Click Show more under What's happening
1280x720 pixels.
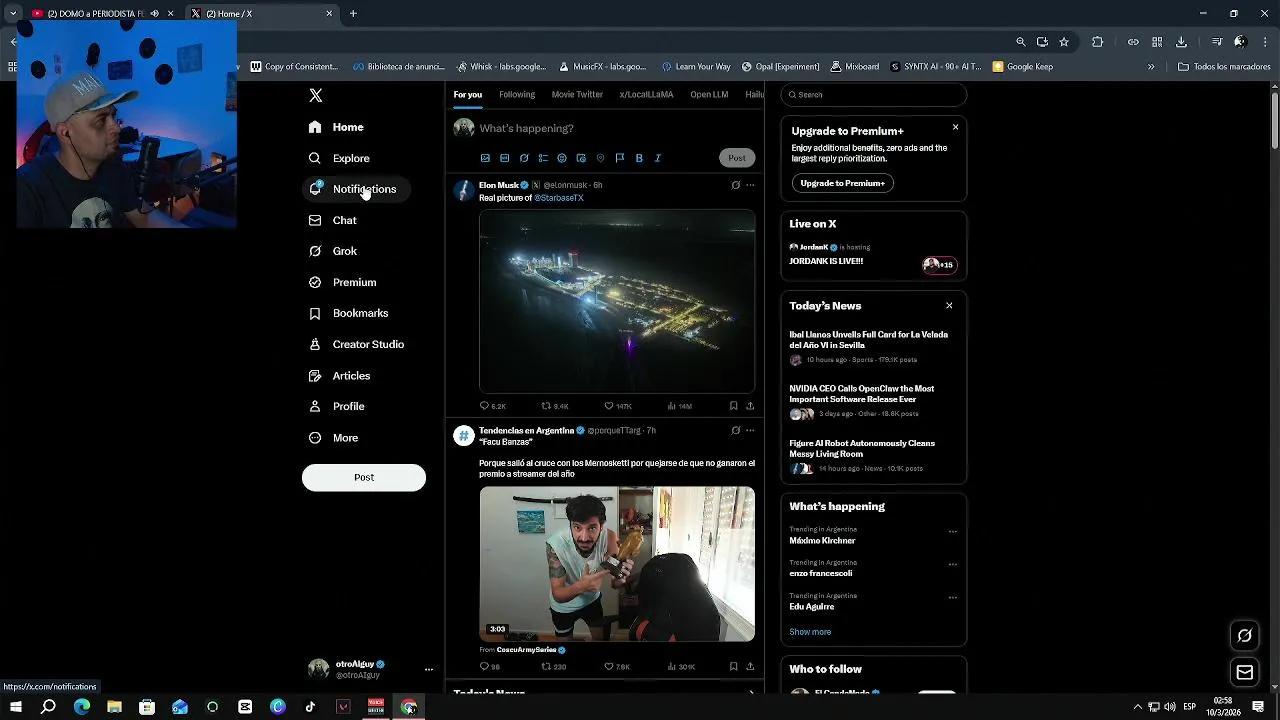[810, 632]
